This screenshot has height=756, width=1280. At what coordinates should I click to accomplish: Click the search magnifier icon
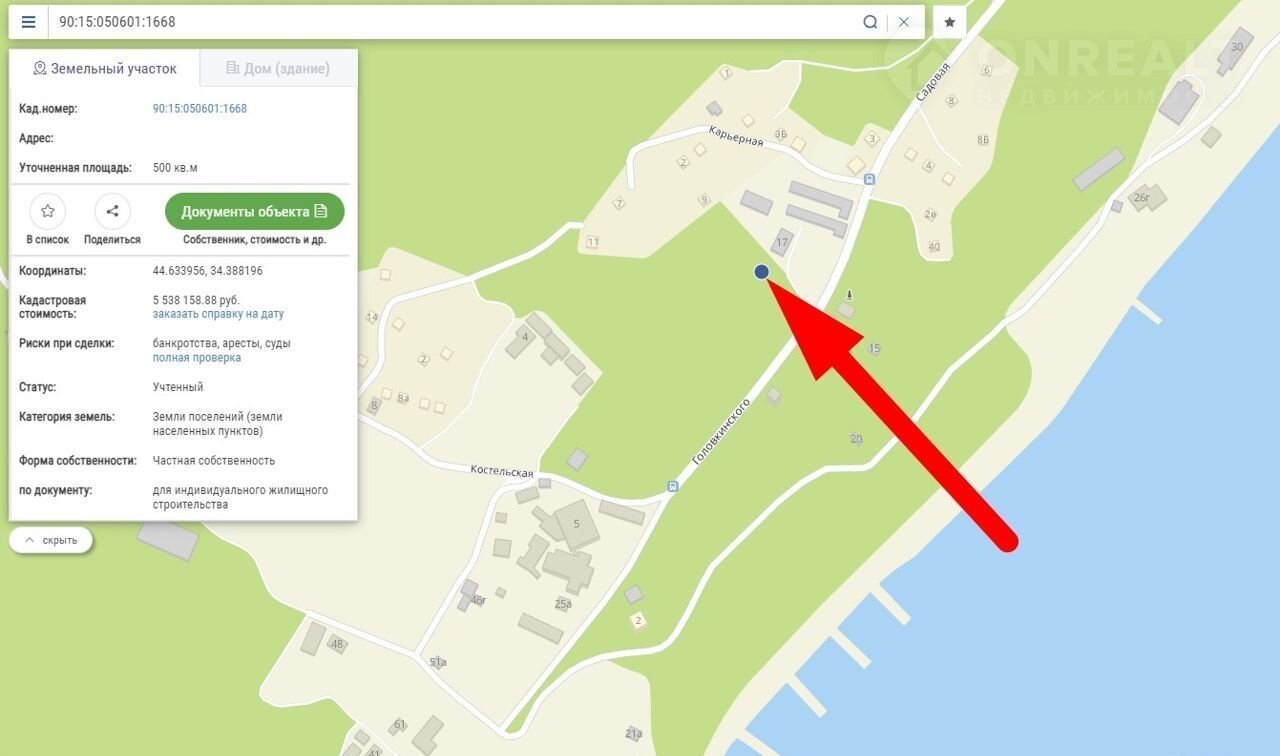[870, 22]
